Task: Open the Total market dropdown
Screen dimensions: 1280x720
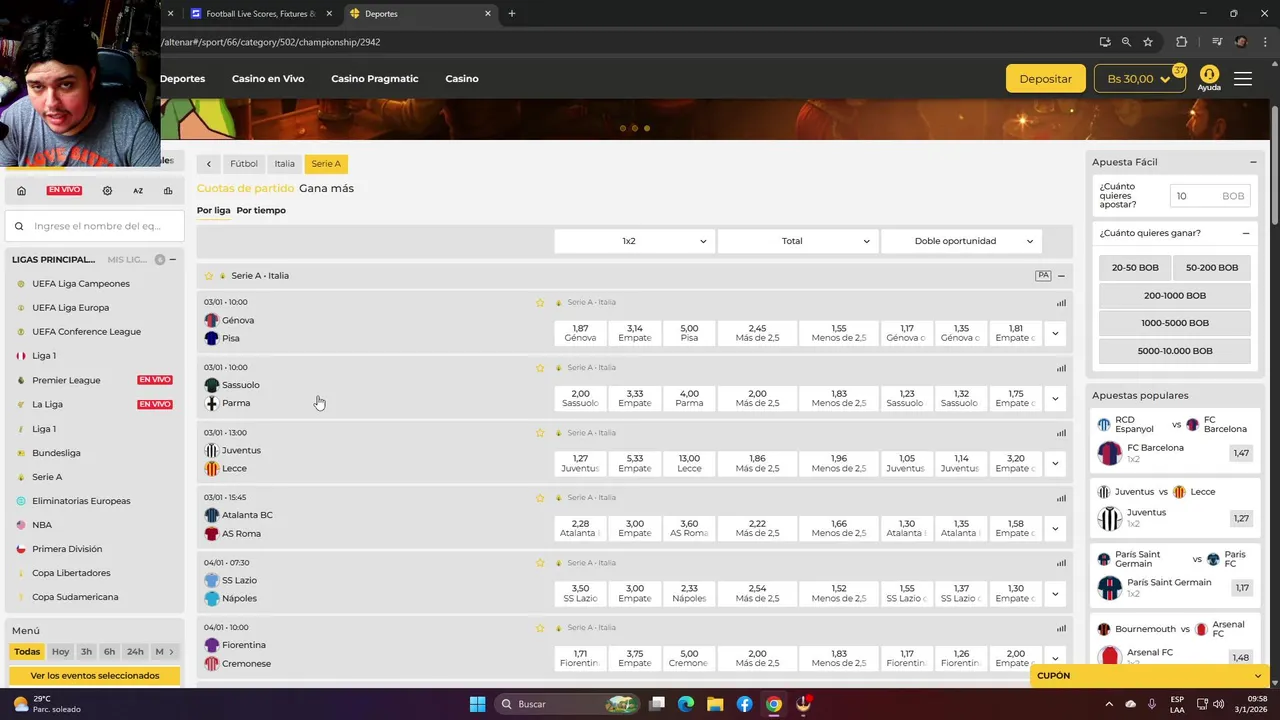Action: click(798, 241)
